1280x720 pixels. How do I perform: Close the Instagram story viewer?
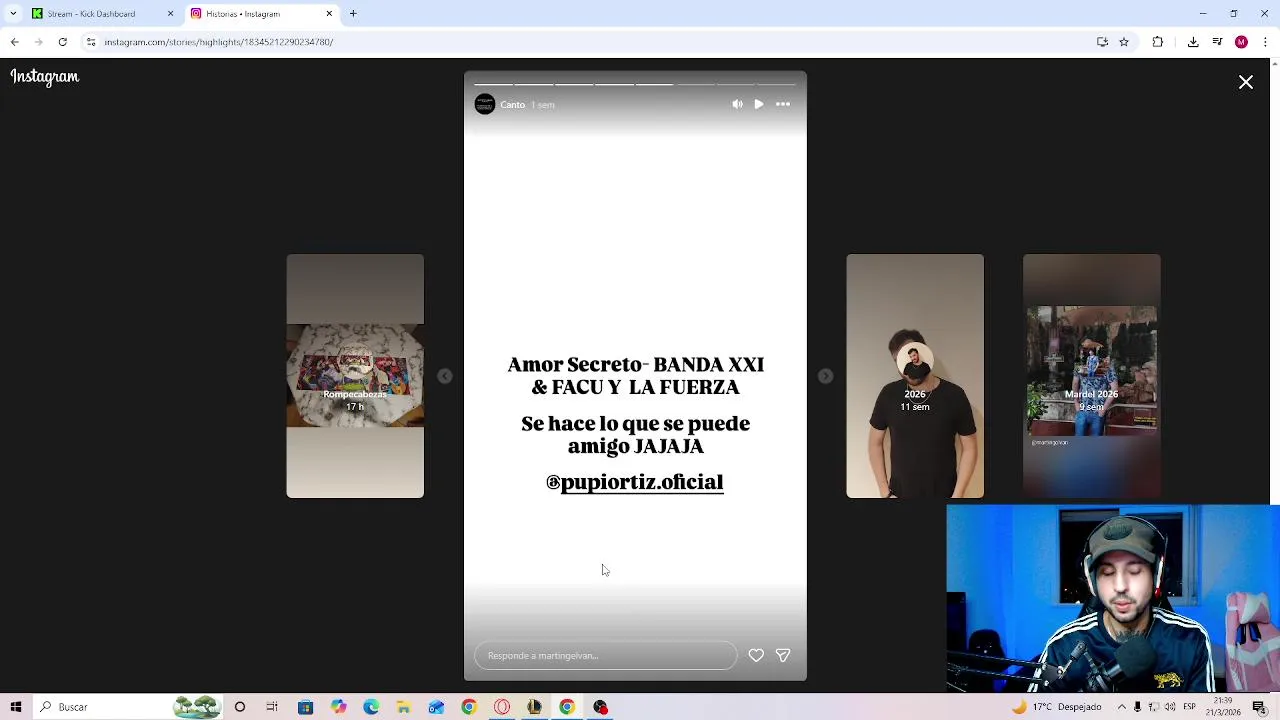(1245, 83)
